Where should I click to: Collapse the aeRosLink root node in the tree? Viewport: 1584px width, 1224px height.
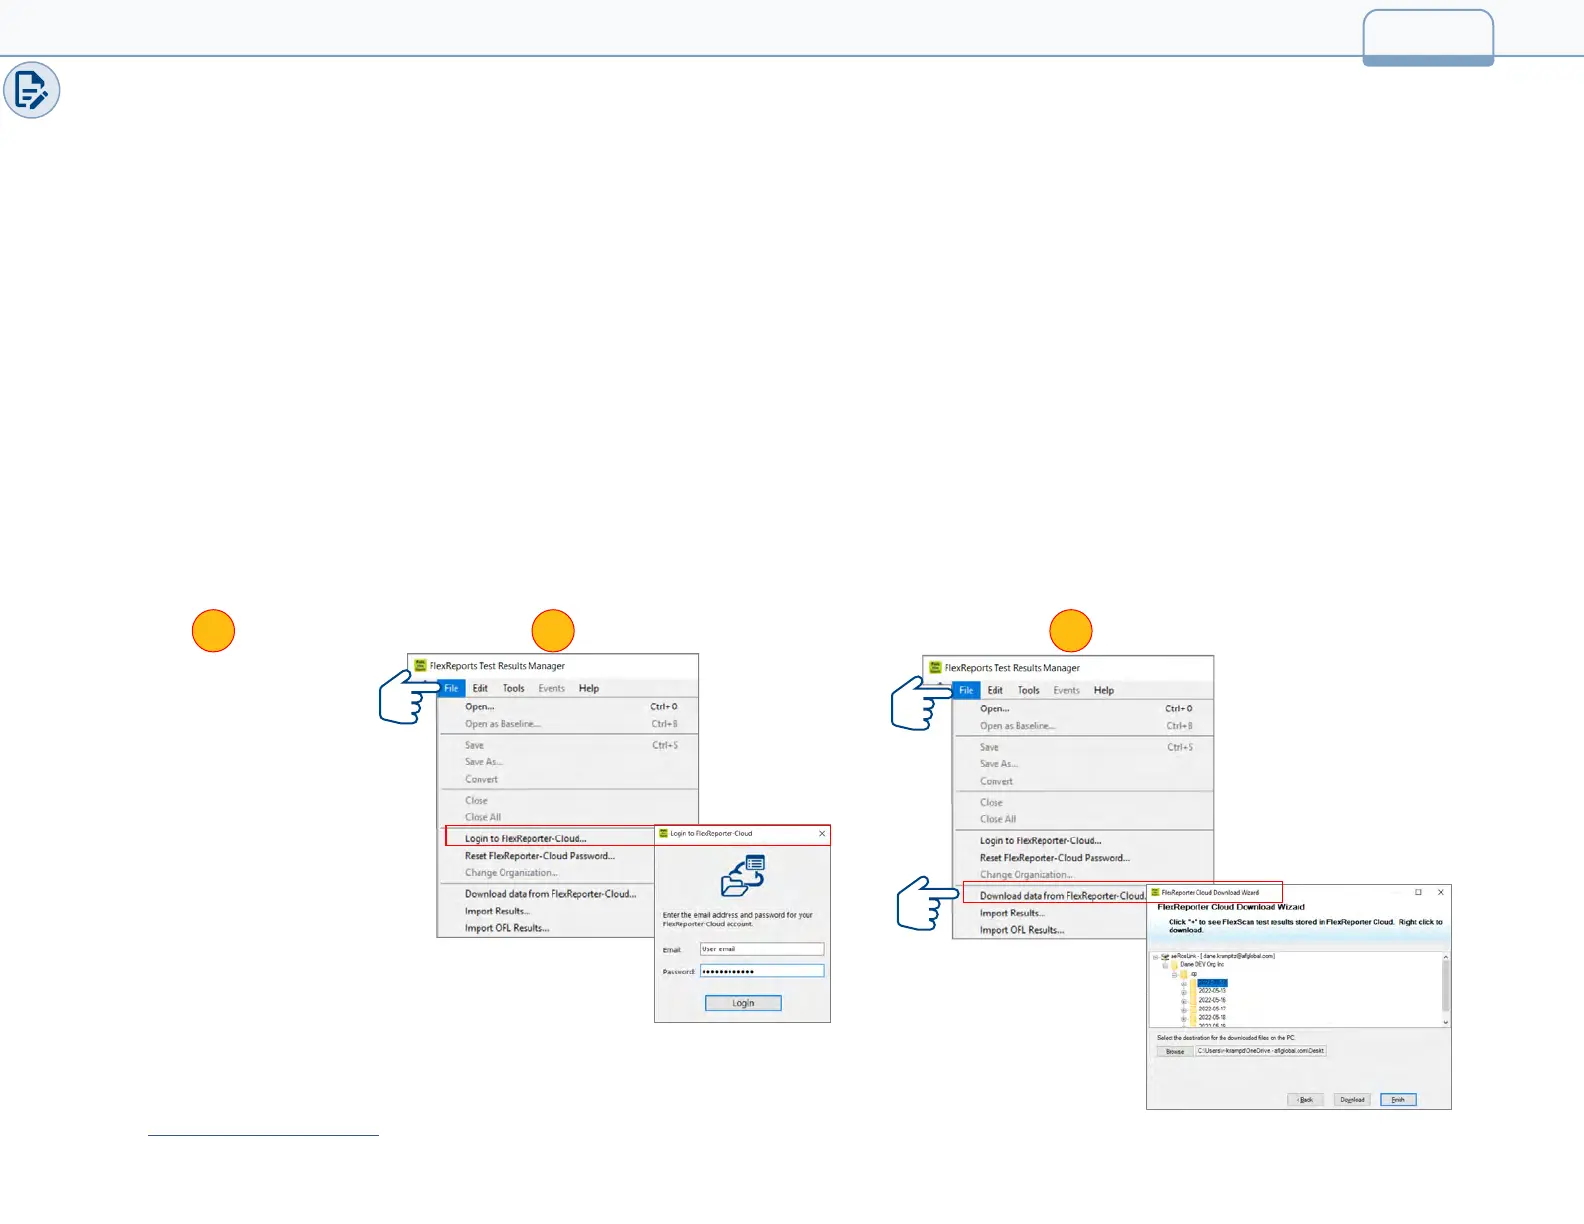1155,957
